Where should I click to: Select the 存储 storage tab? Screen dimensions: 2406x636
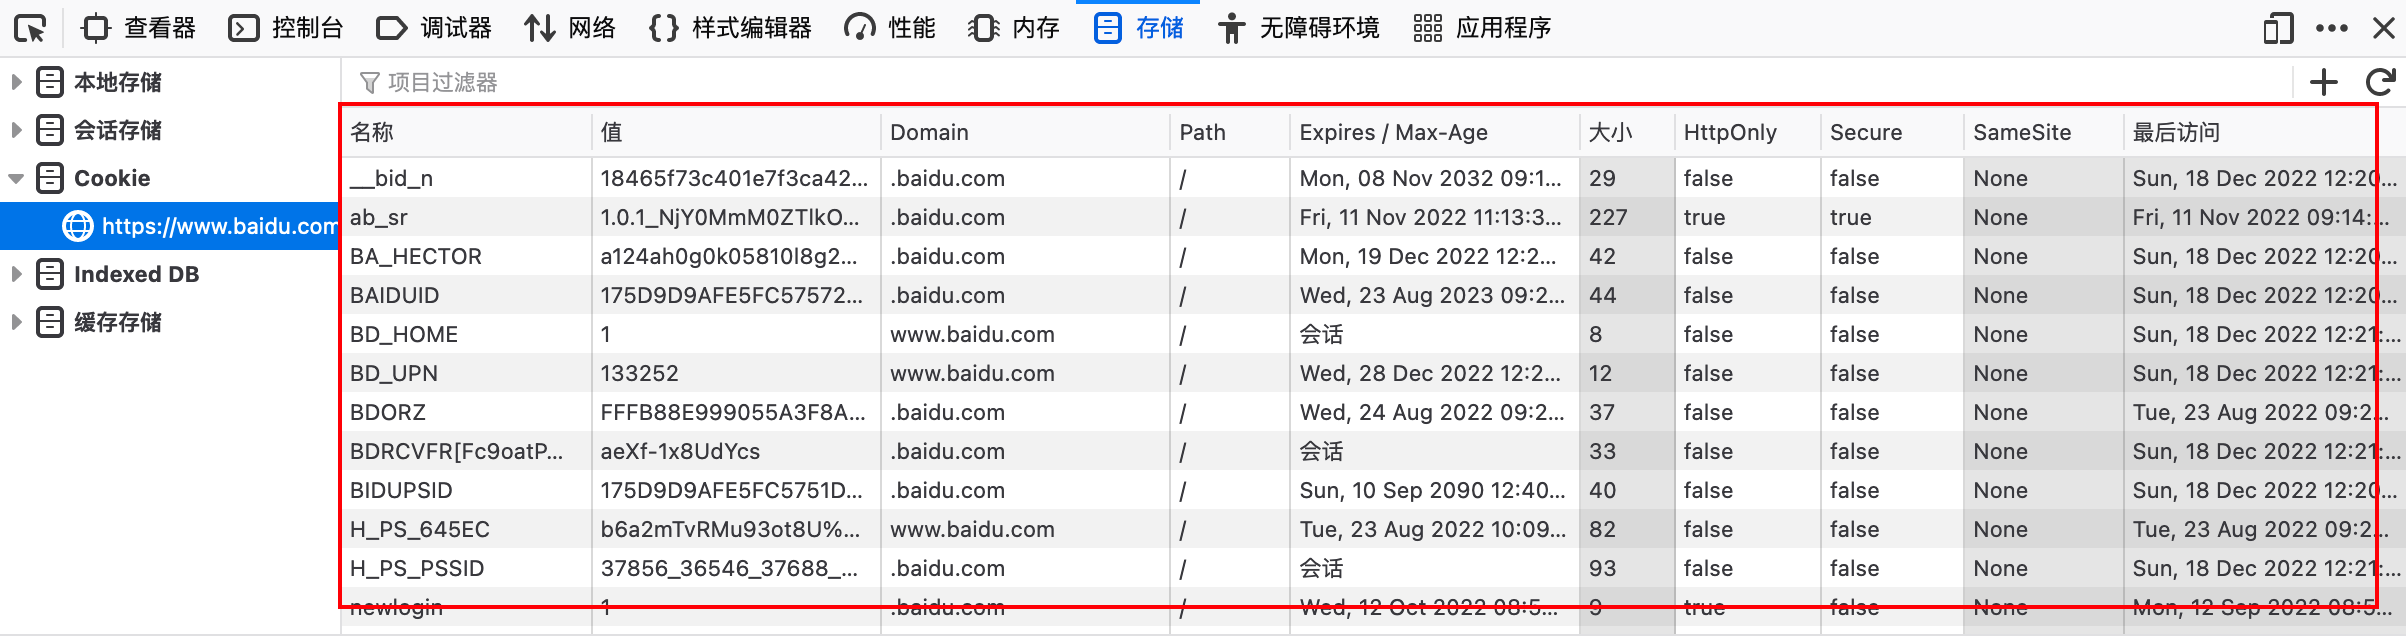tap(1139, 28)
